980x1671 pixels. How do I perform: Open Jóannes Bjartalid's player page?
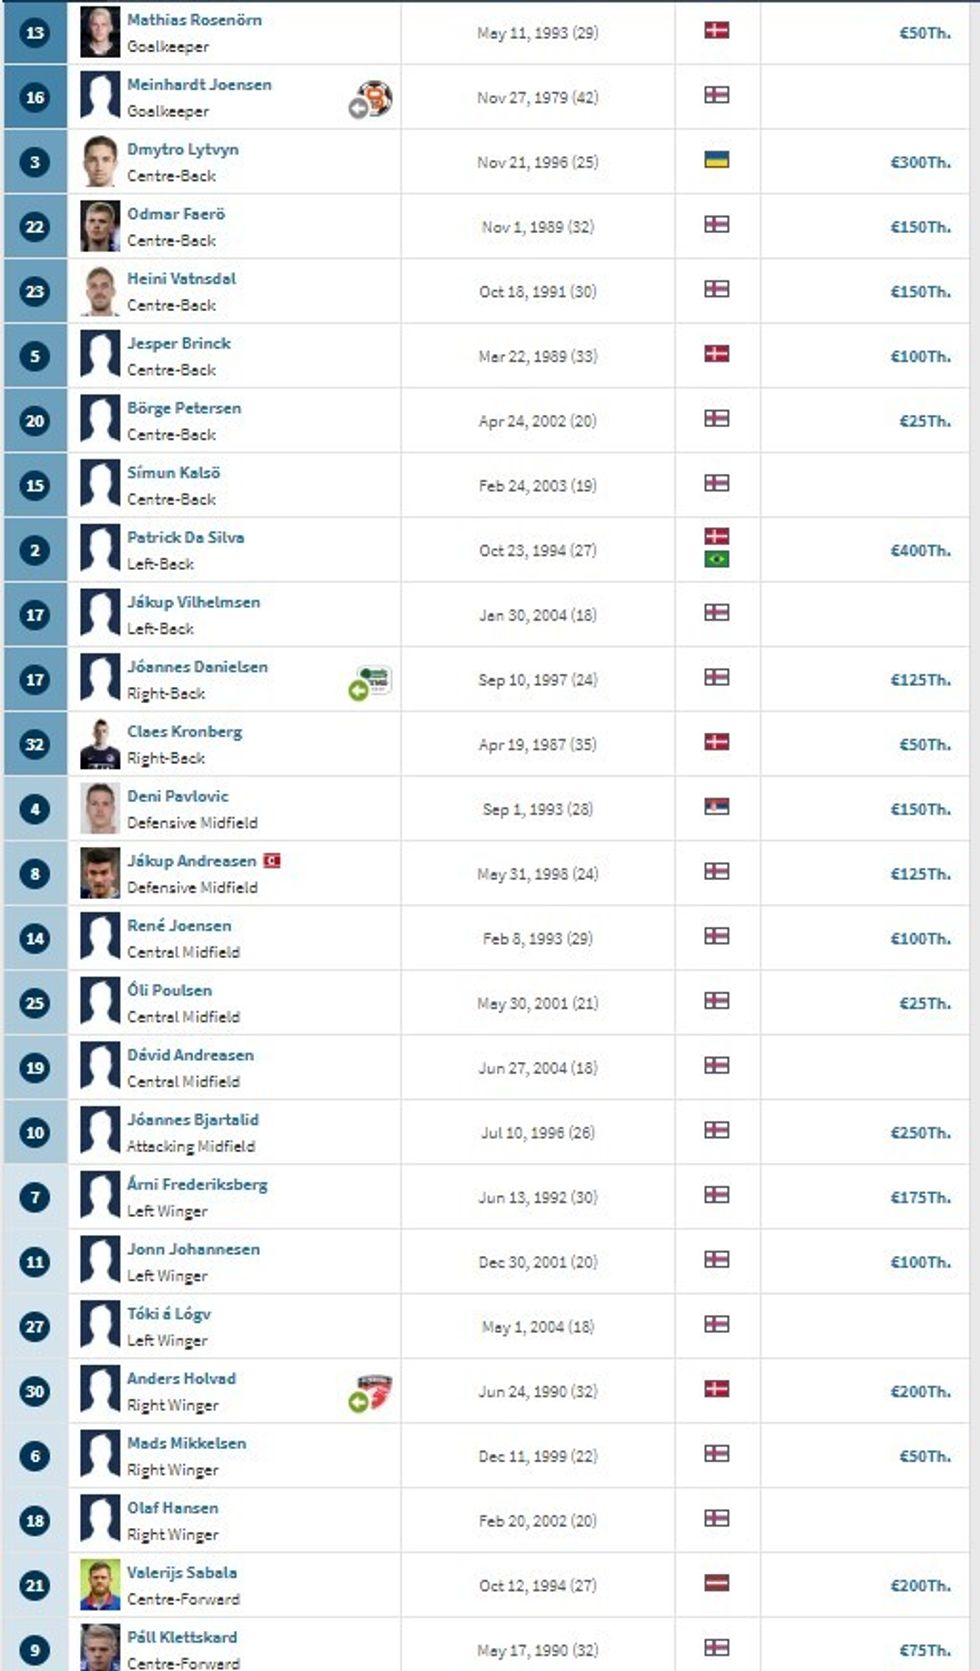coord(192,1120)
